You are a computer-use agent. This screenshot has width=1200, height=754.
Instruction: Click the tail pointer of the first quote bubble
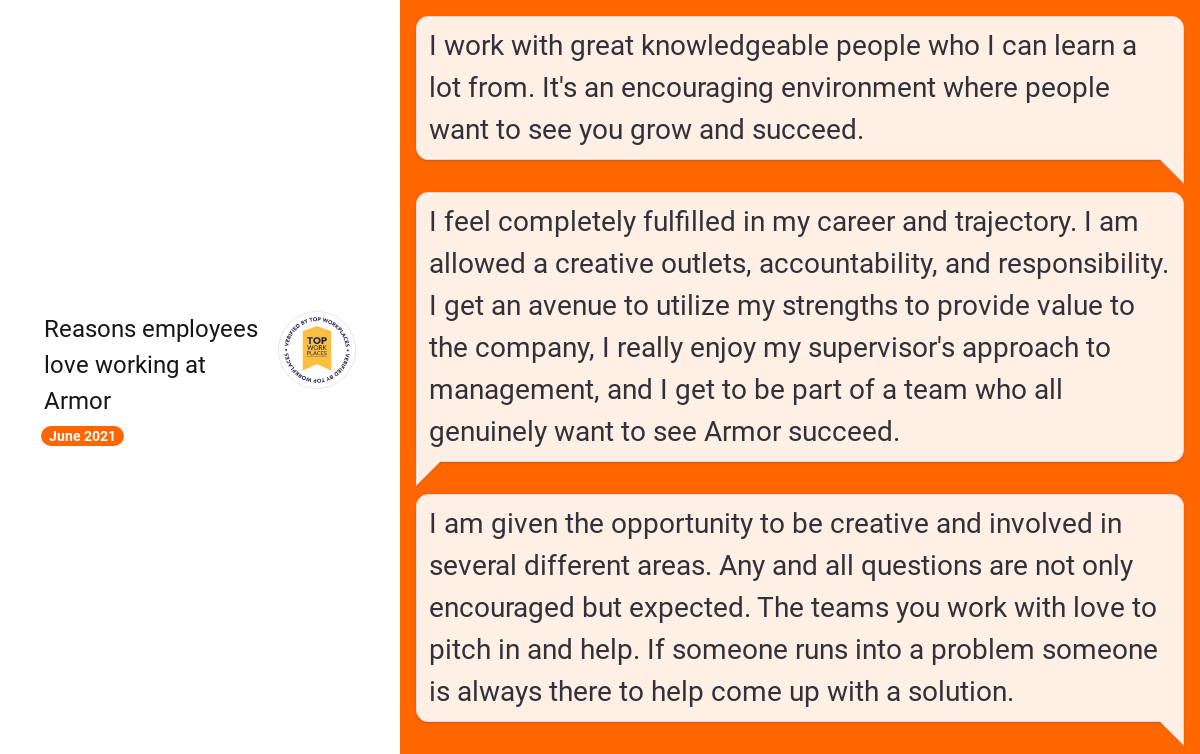point(1171,171)
